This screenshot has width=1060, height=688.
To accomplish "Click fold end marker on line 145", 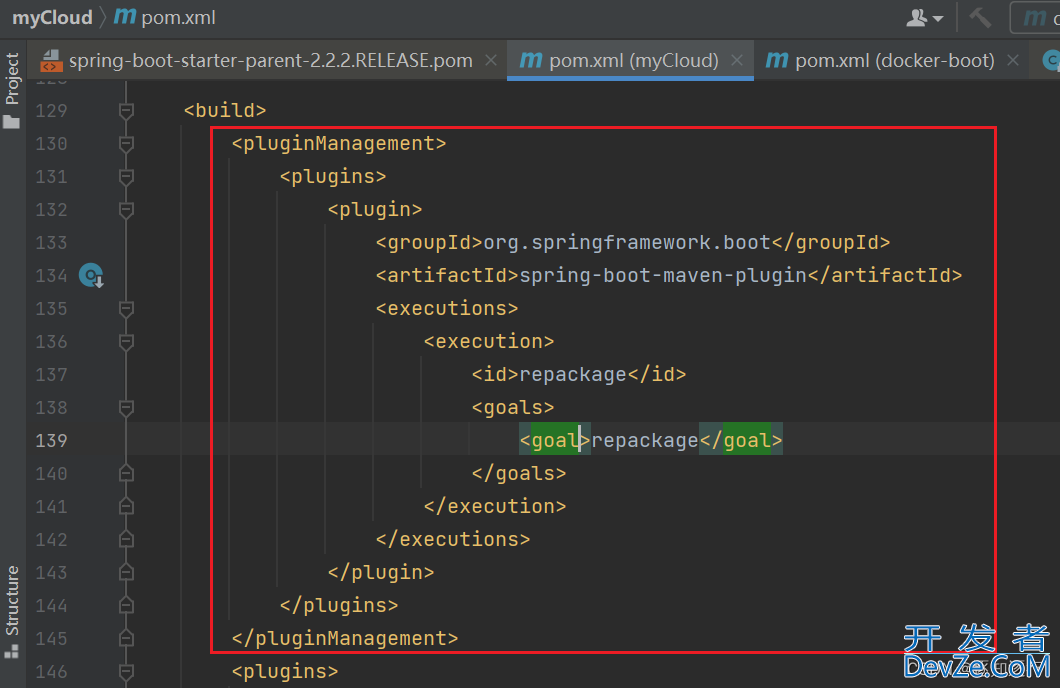I will (126, 639).
